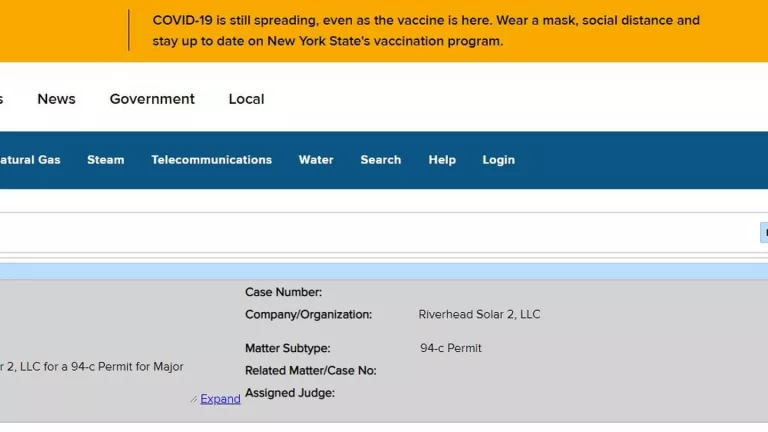Go to the Natural Gas section

pyautogui.click(x=29, y=160)
